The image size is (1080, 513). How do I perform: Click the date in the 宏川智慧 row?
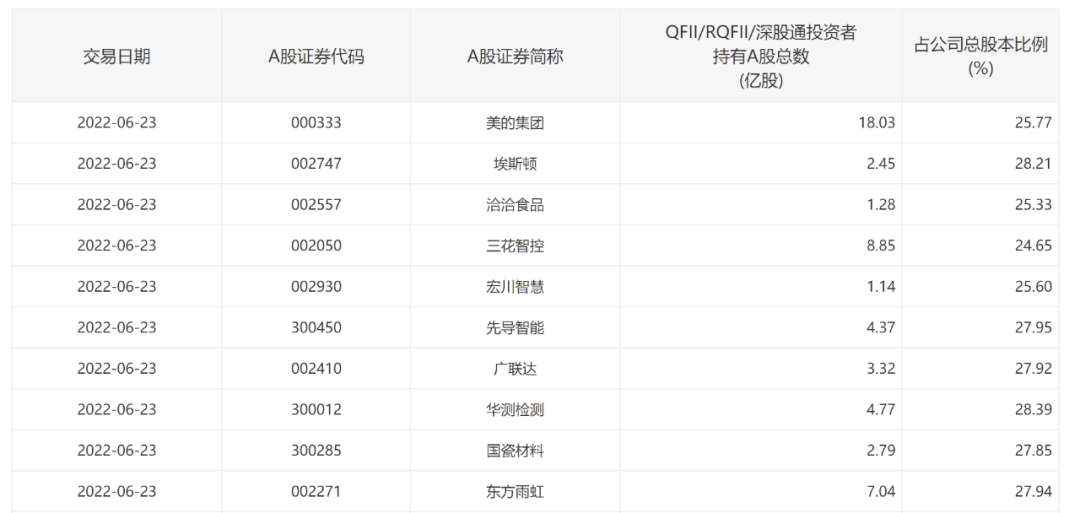[116, 286]
